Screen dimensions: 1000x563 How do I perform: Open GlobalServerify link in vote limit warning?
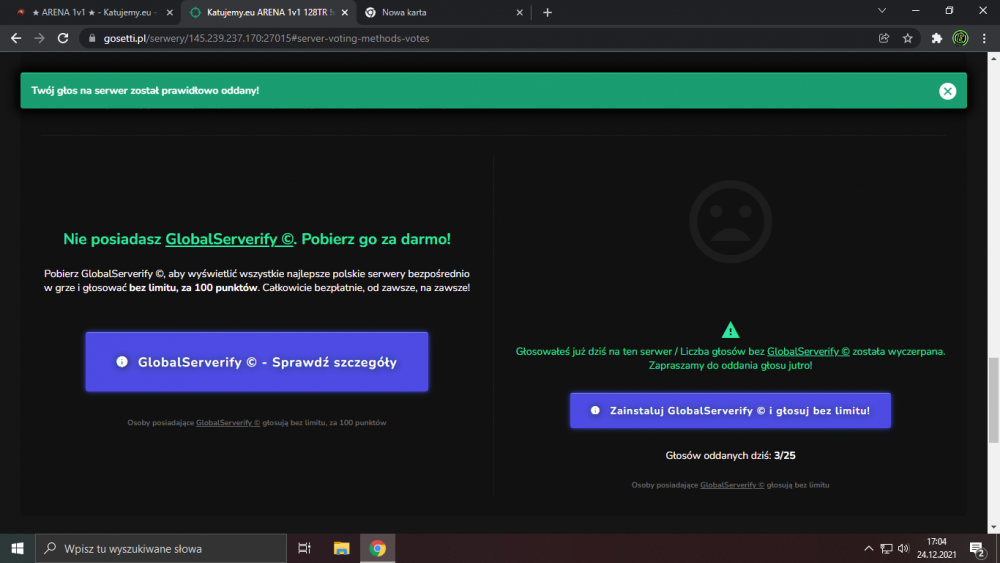tap(808, 351)
